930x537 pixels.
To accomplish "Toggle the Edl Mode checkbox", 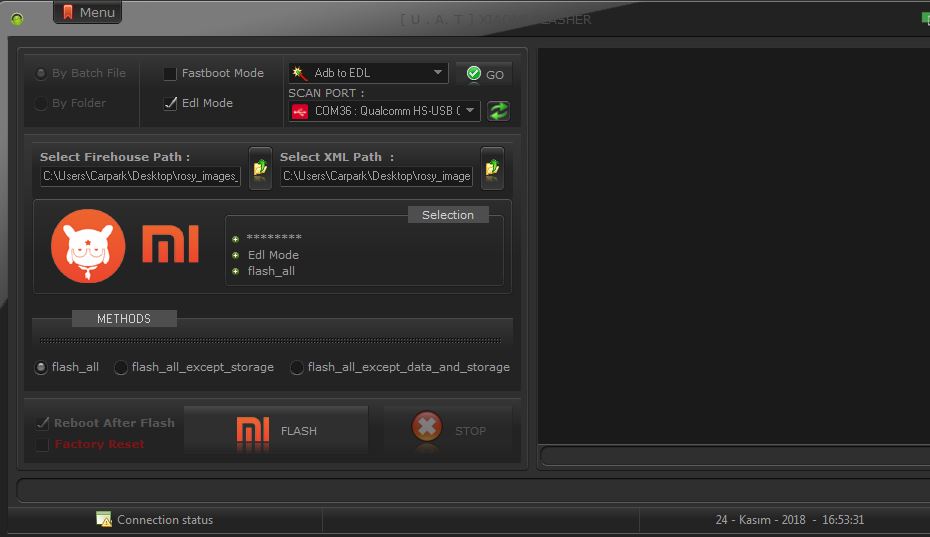I will tap(170, 103).
